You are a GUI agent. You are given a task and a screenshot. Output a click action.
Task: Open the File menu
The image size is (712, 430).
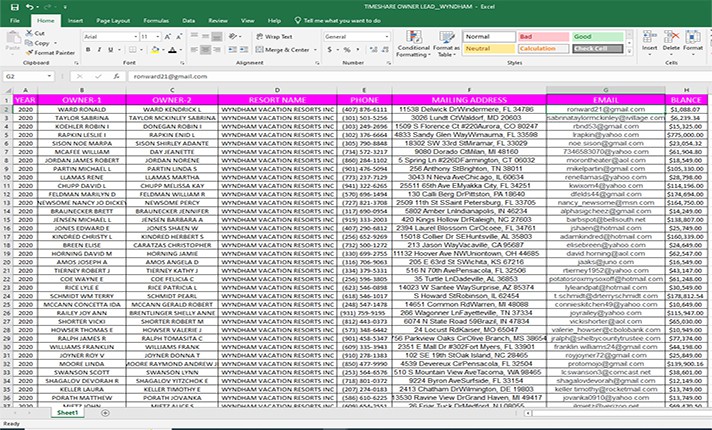tap(15, 20)
